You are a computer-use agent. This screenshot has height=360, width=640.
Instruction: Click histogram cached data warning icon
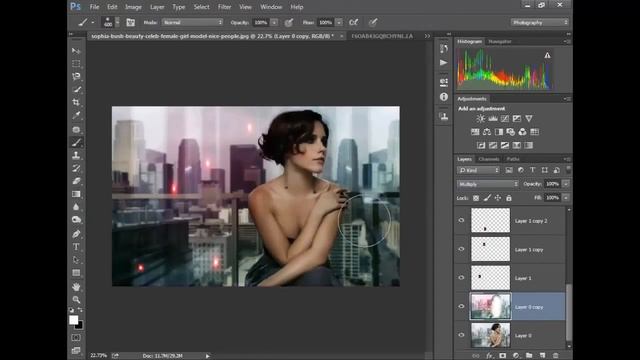pos(547,55)
